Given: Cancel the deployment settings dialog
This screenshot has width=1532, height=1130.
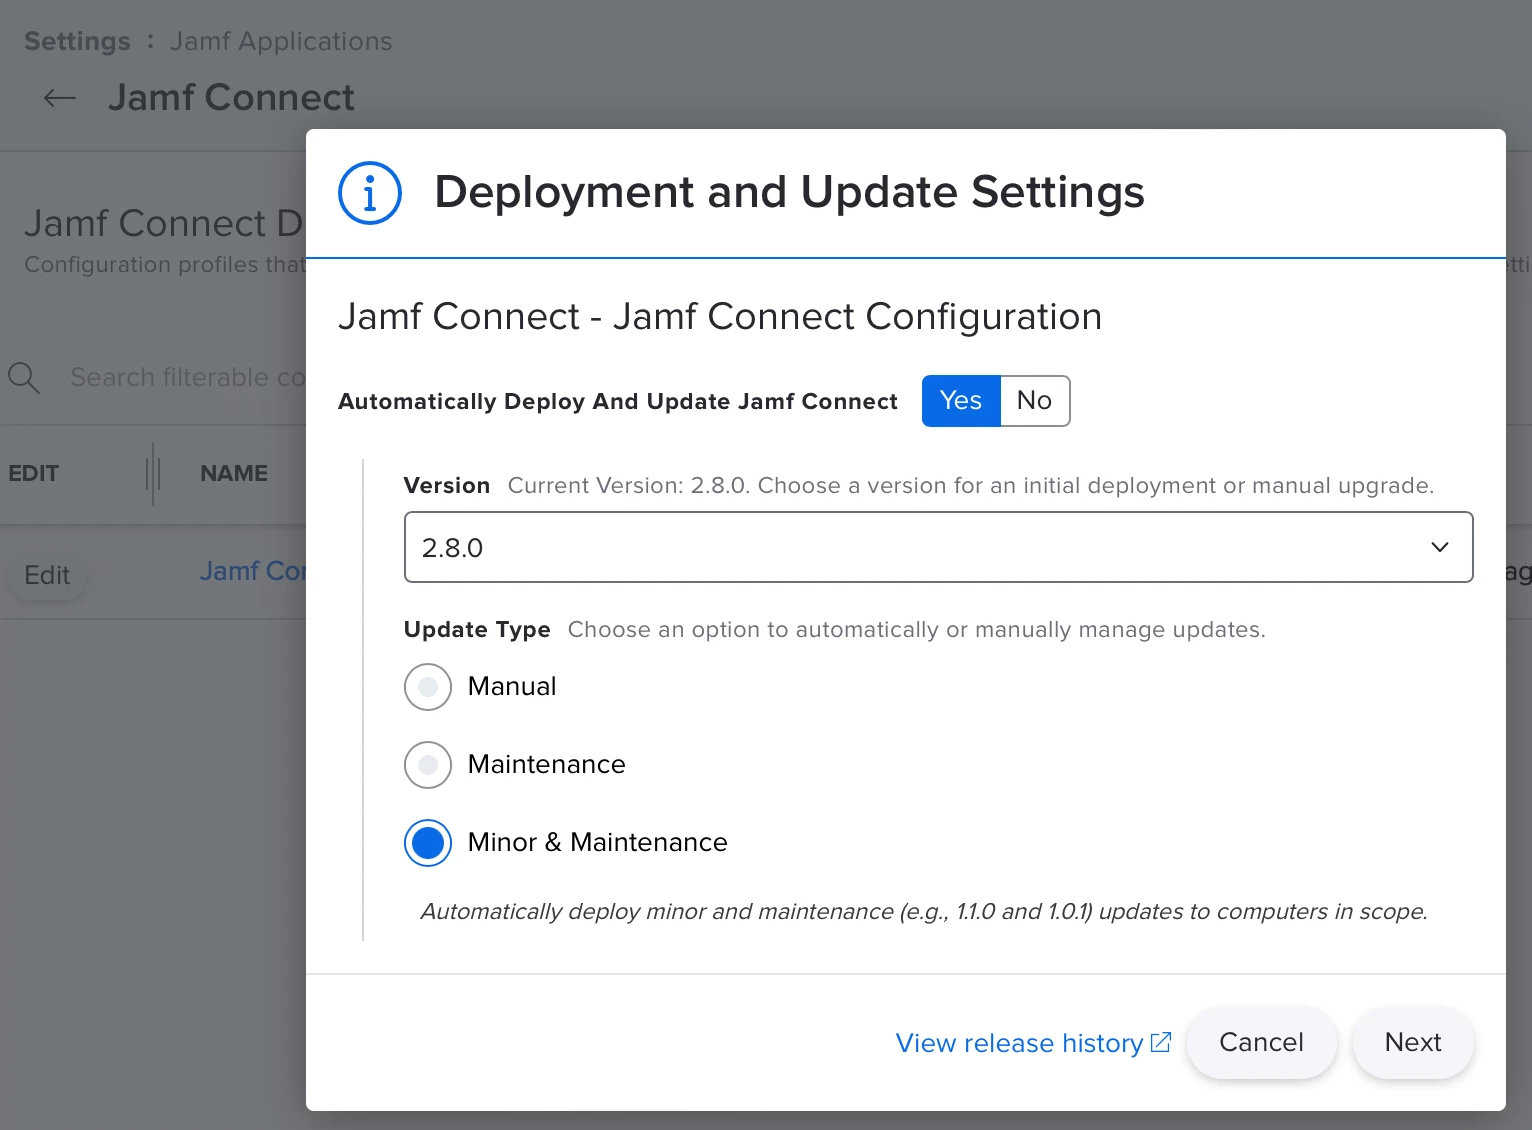Looking at the screenshot, I should [1261, 1043].
